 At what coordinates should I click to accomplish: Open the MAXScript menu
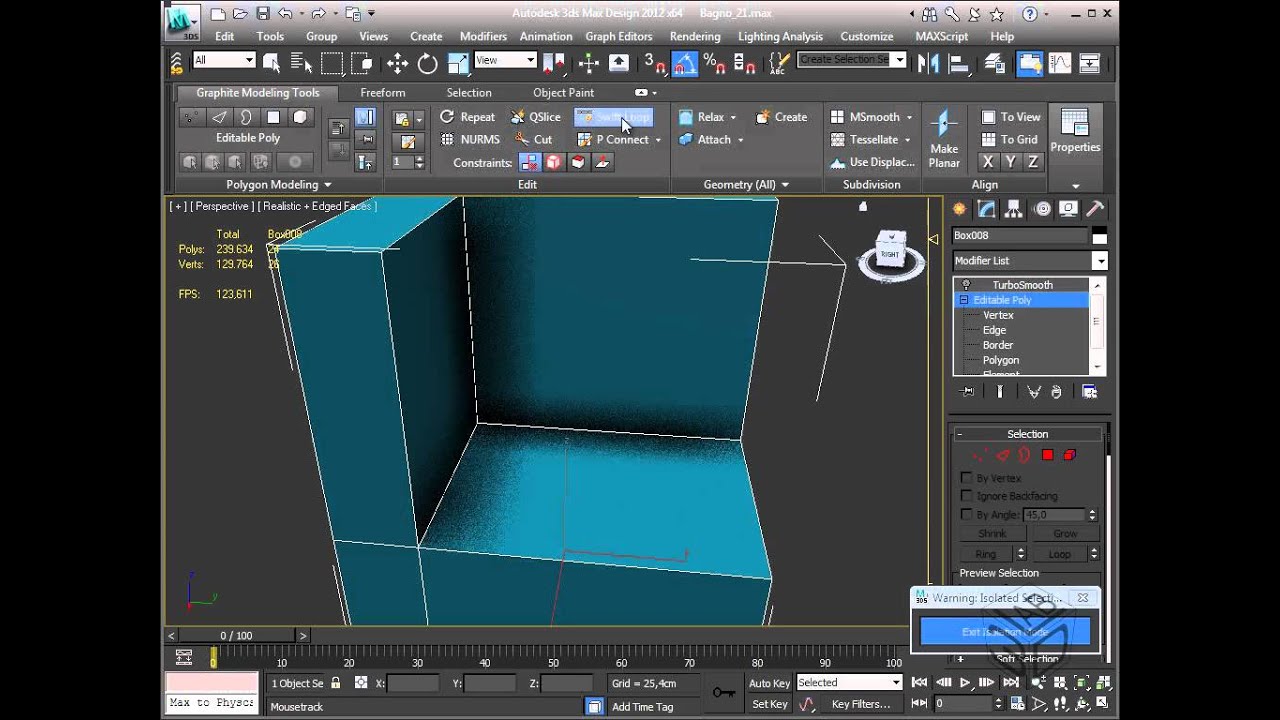pyautogui.click(x=942, y=36)
